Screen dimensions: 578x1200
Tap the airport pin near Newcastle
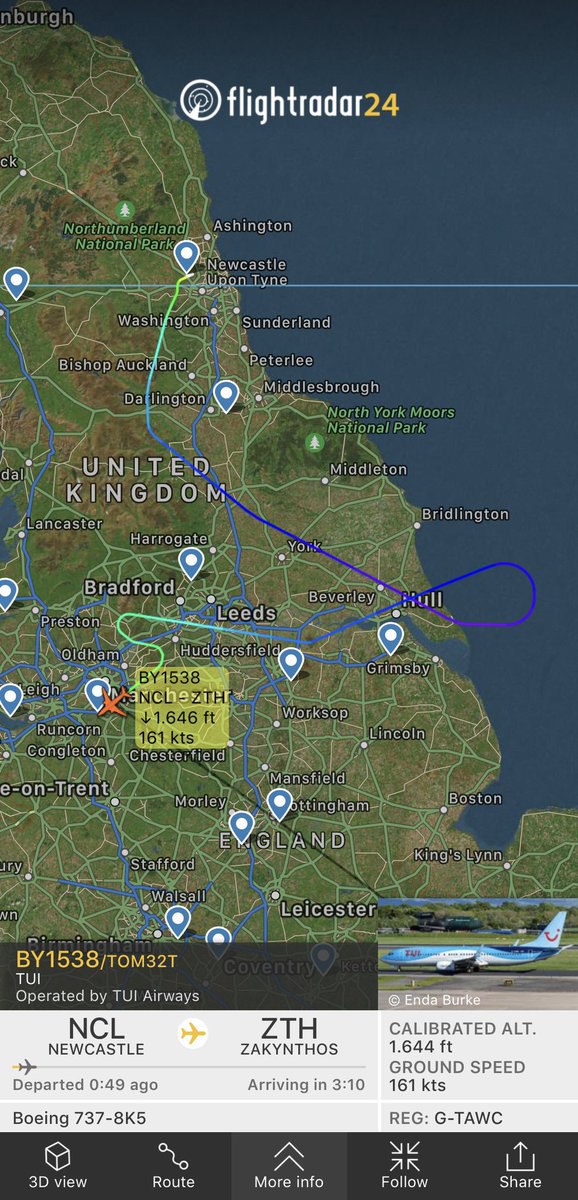pos(187,256)
